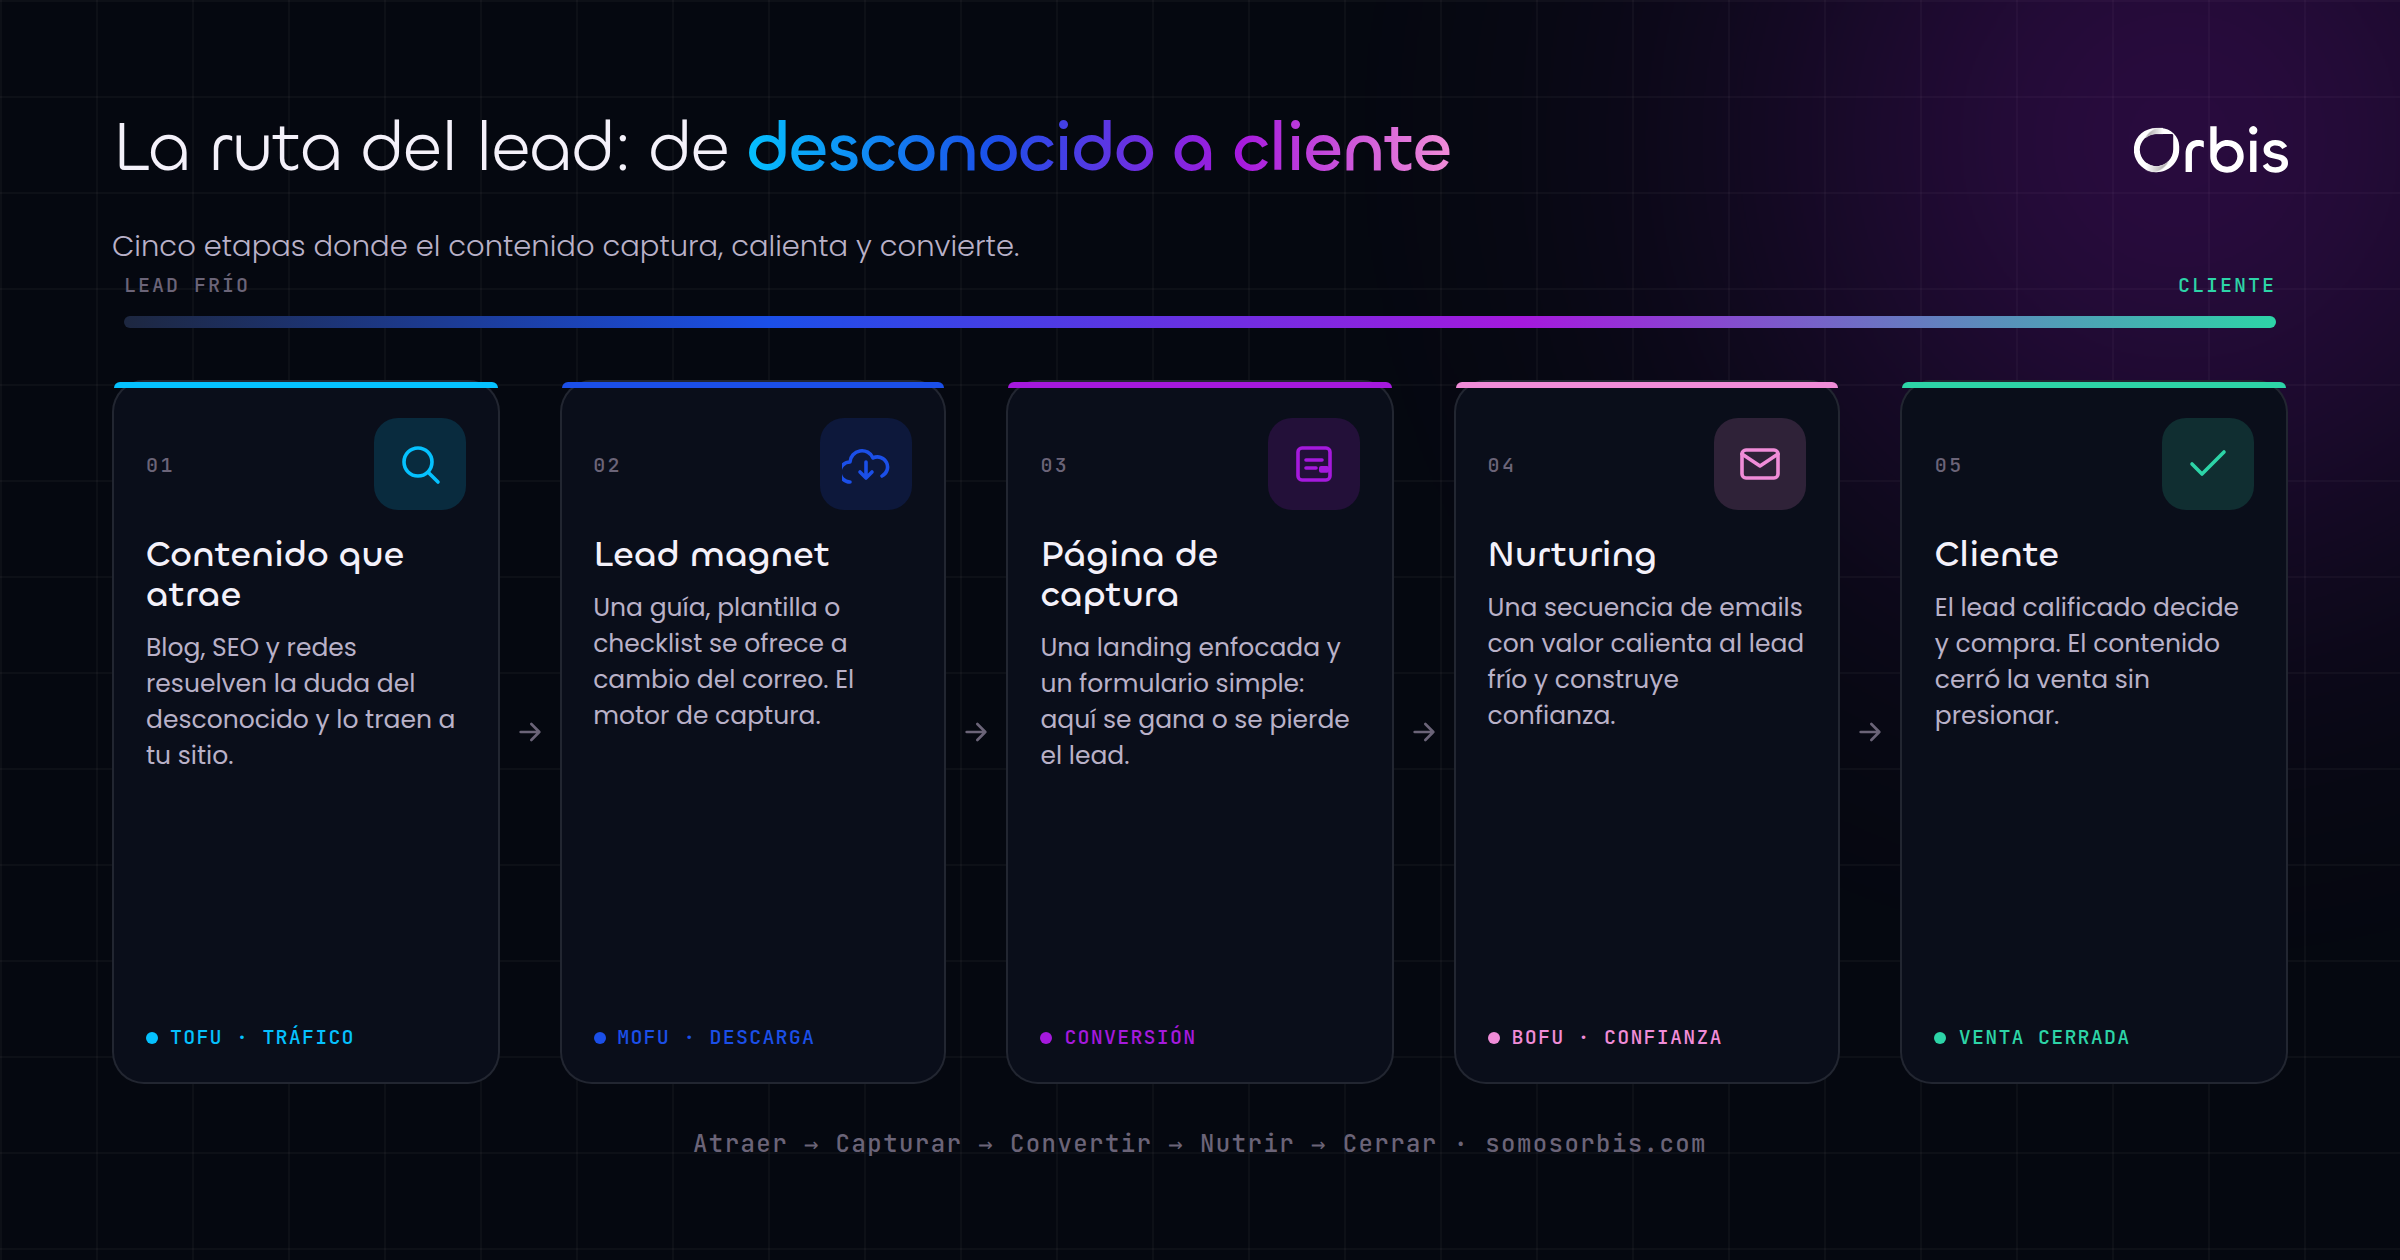Open the somosorbis.com link
The height and width of the screenshot is (1260, 2400).
1595,1143
